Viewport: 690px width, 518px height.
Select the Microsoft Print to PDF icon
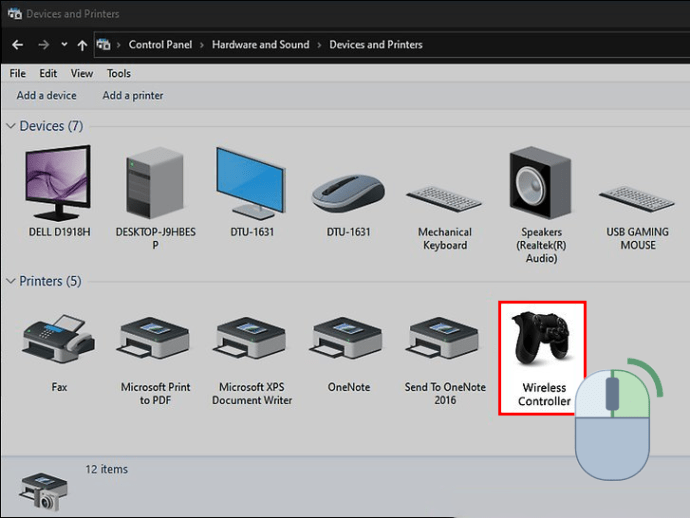tap(154, 338)
